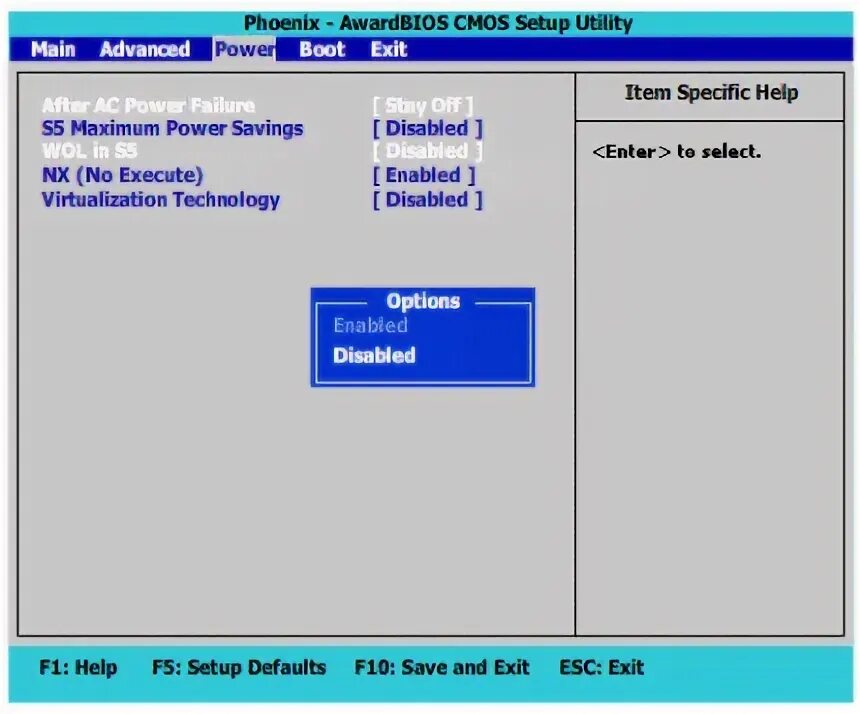Select the WOL in S5 label

89,151
